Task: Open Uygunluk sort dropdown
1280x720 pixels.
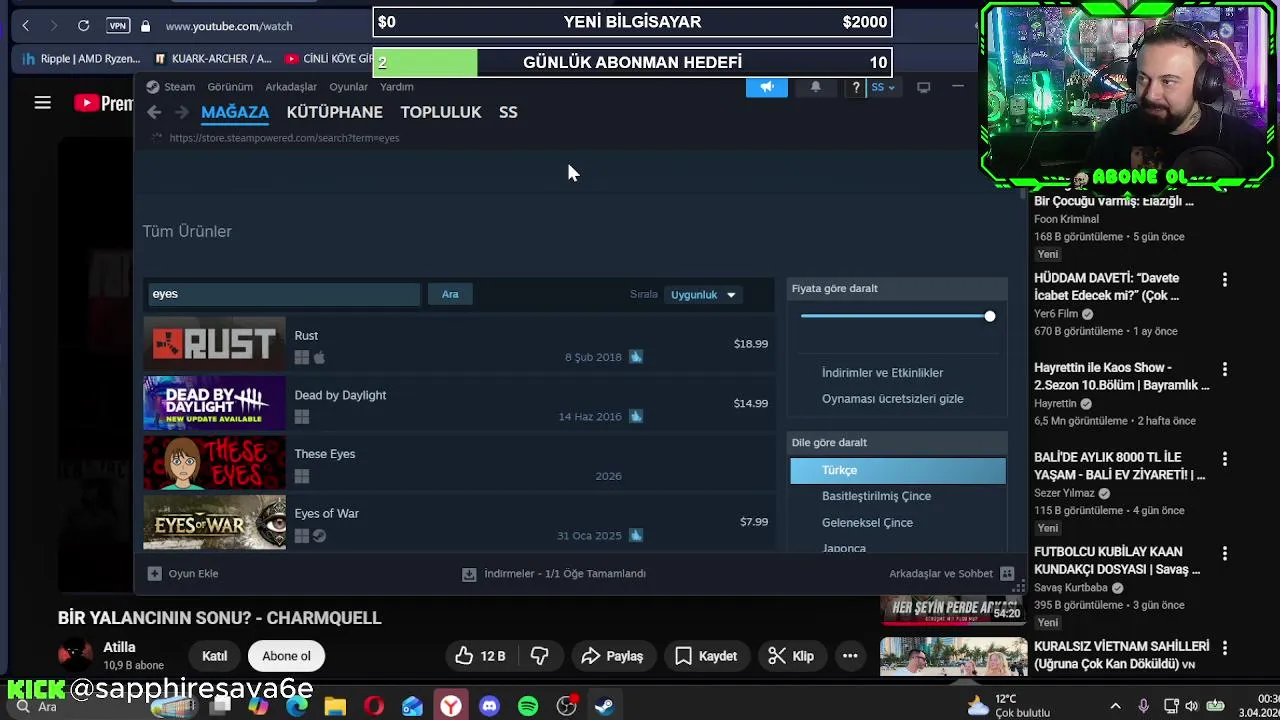Action: coord(703,295)
